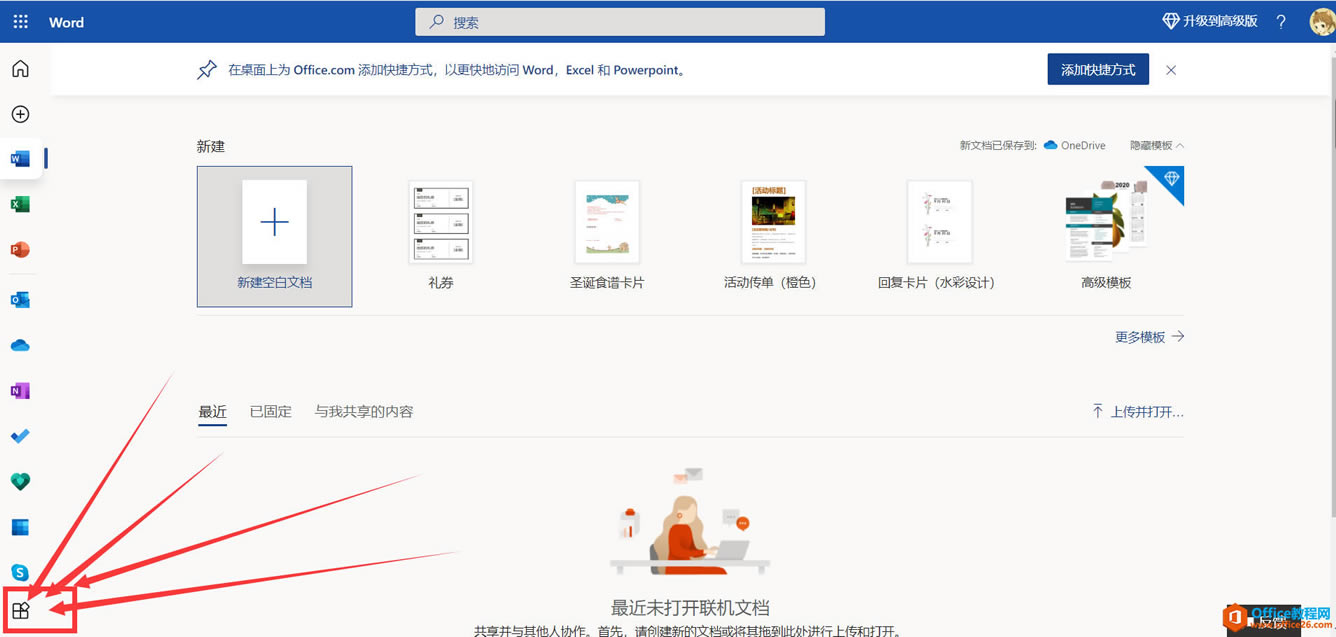The image size is (1336, 637).
Task: Open Excel from the sidebar
Action: pos(20,204)
